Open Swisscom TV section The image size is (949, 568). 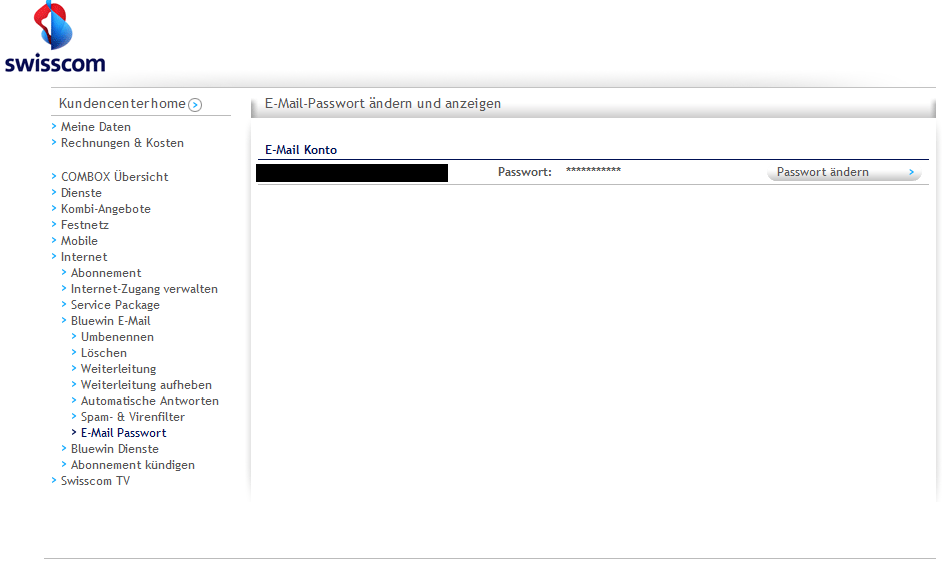95,481
